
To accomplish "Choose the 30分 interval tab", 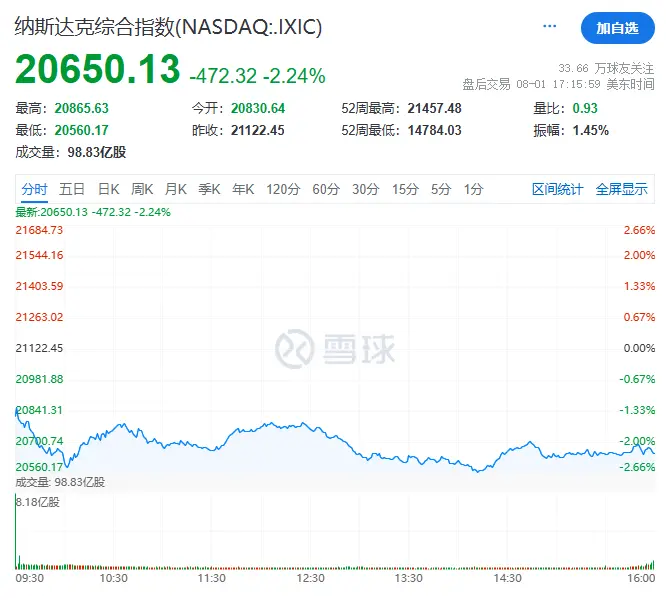I will tap(365, 189).
